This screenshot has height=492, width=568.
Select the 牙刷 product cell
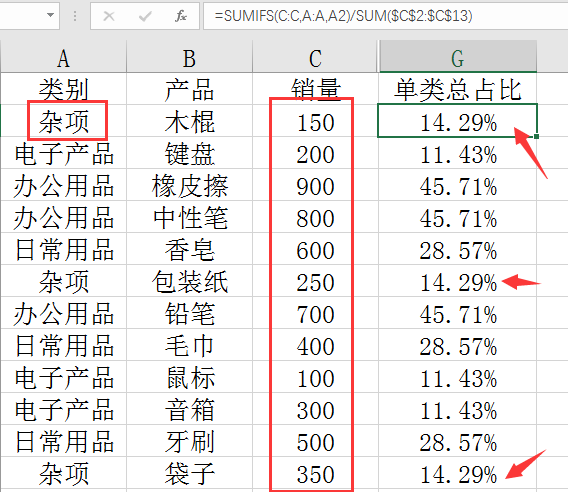pyautogui.click(x=189, y=441)
